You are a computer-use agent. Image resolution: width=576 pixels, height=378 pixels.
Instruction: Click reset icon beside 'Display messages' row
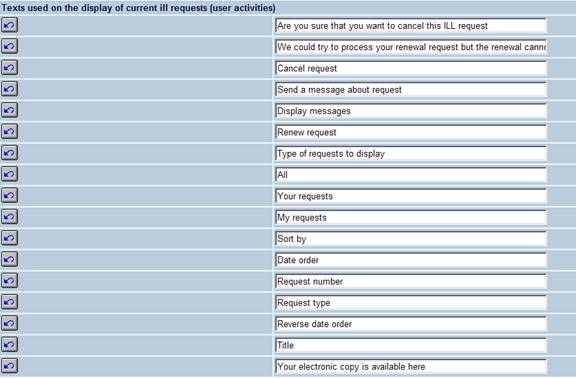(x=9, y=110)
